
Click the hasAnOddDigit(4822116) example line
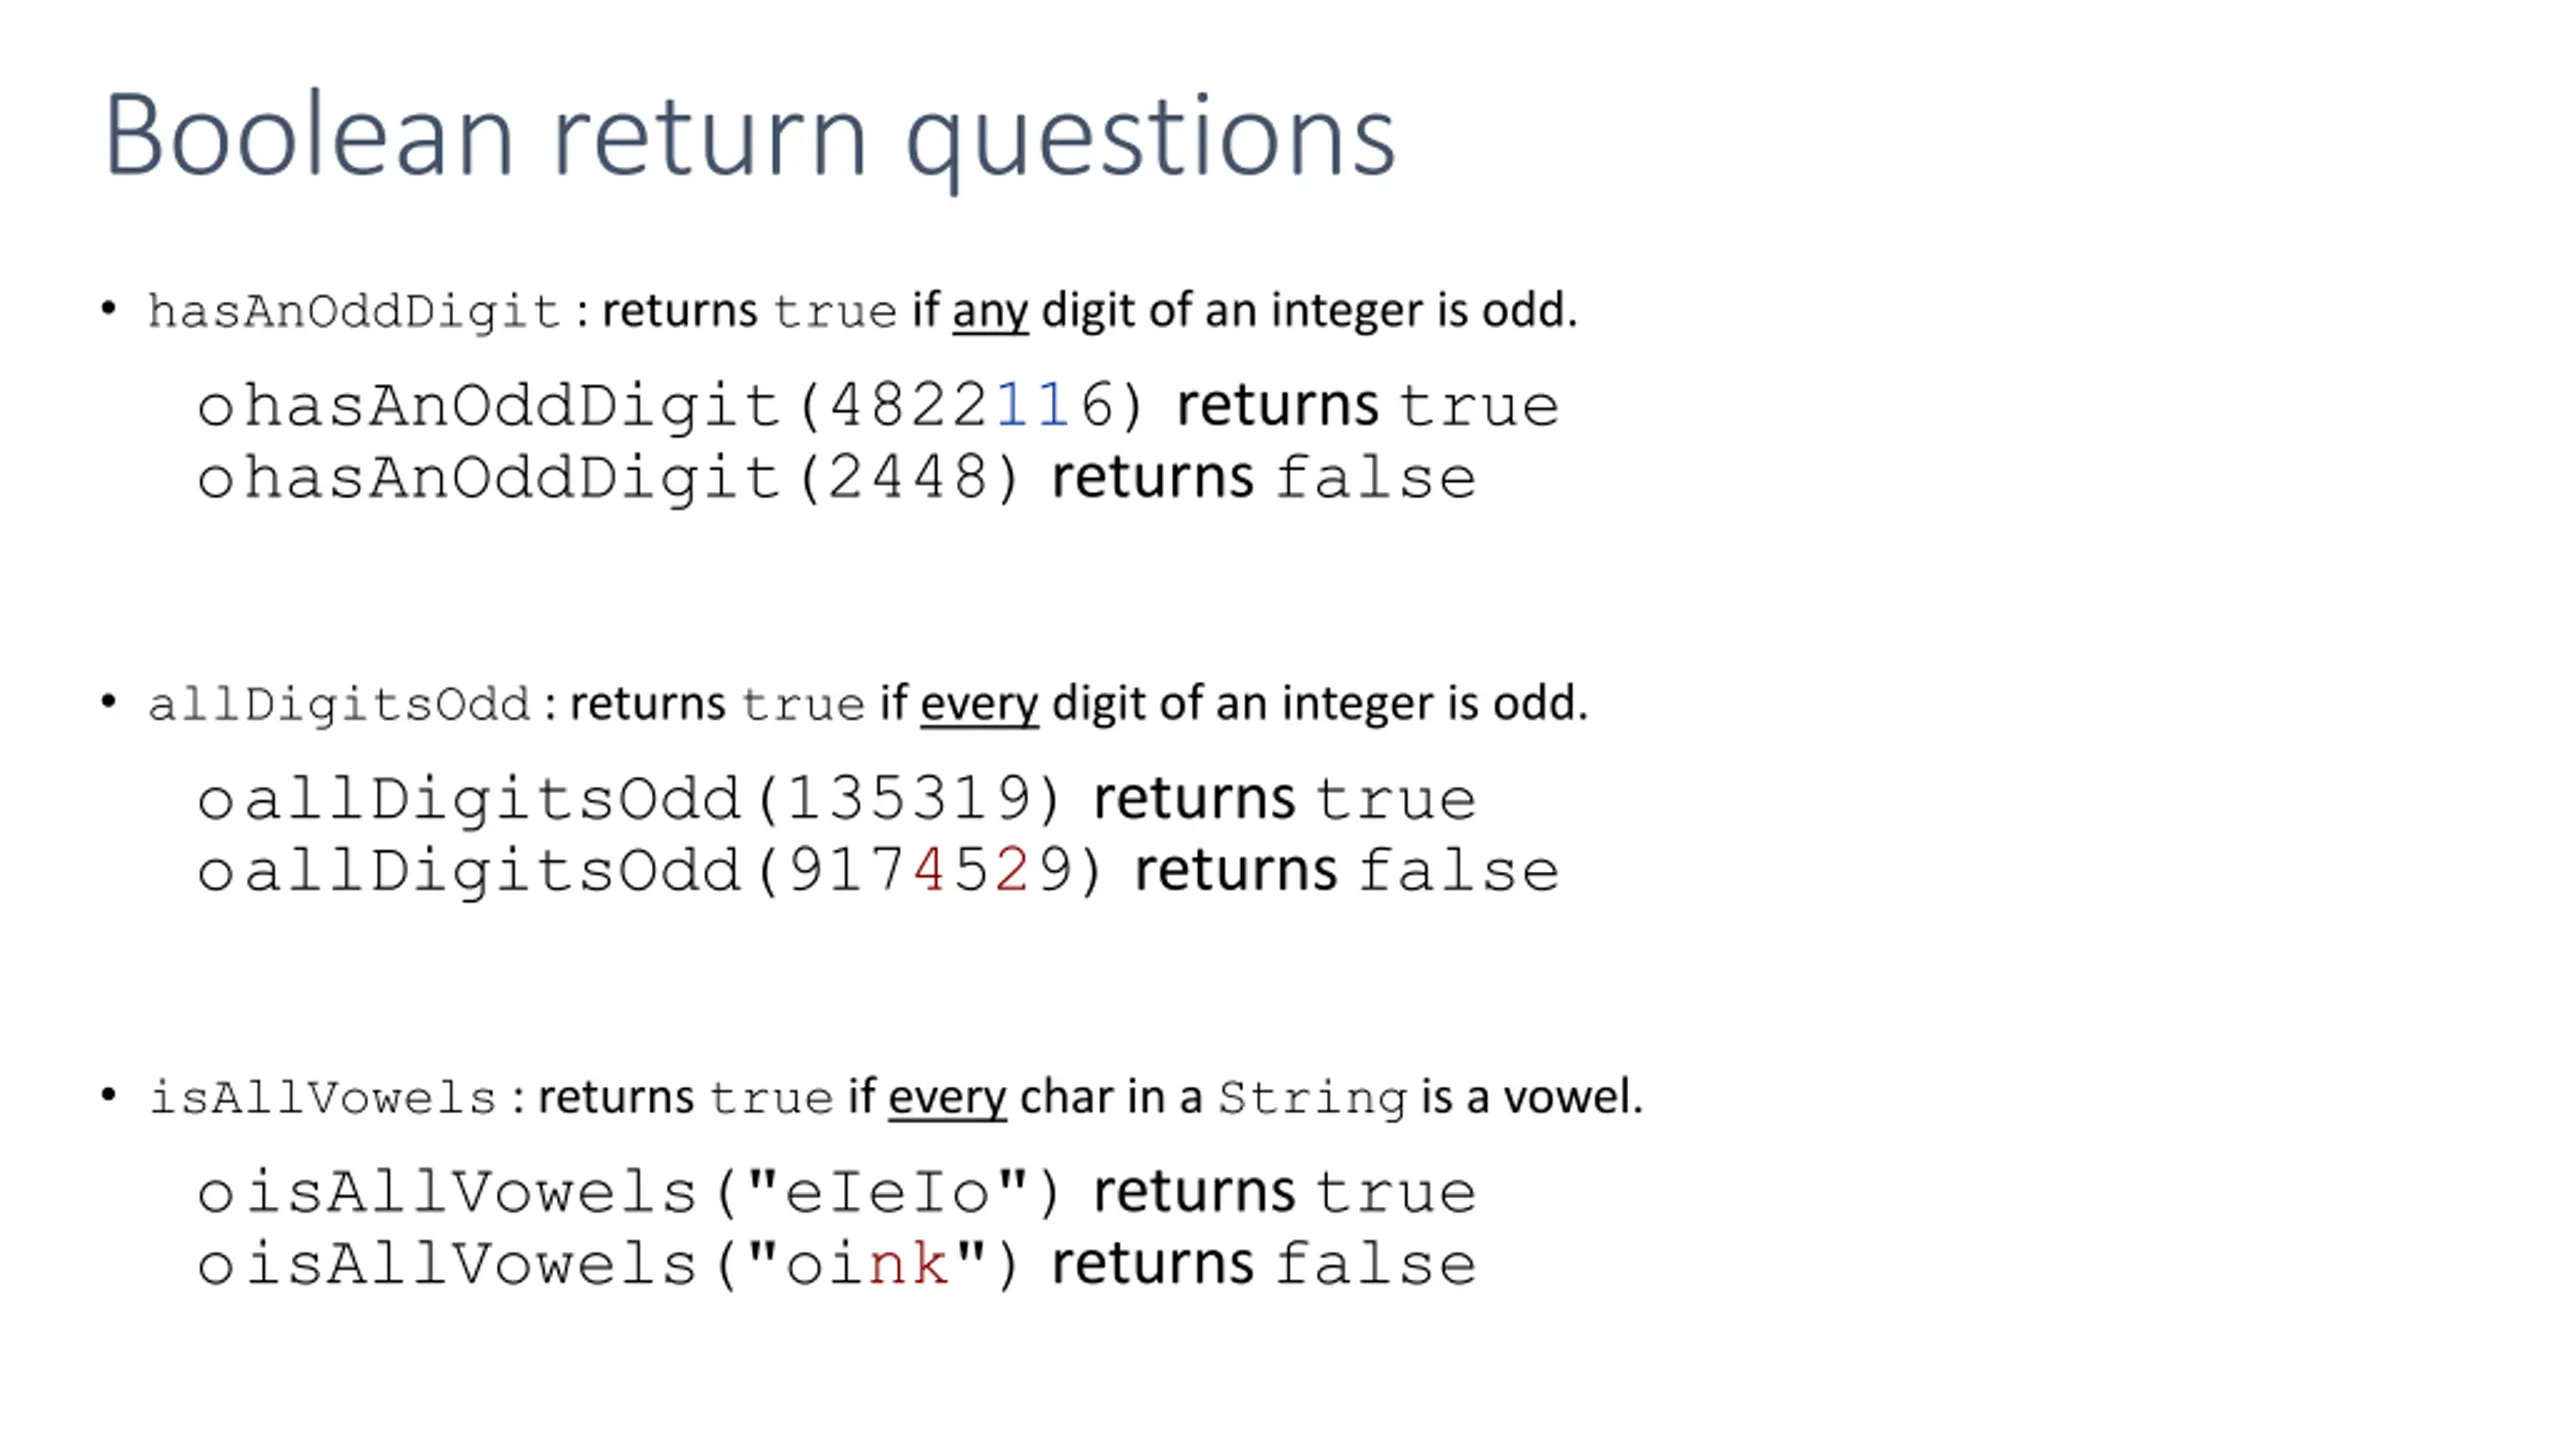pos(878,406)
